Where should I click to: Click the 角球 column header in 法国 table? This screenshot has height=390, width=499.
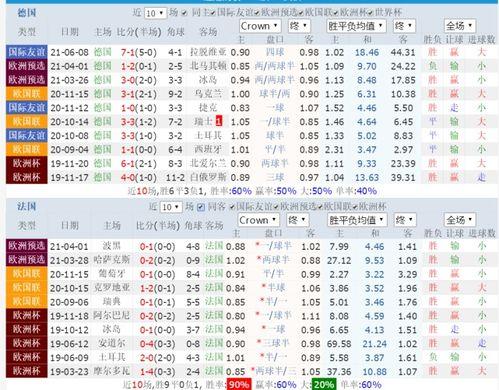coord(194,226)
